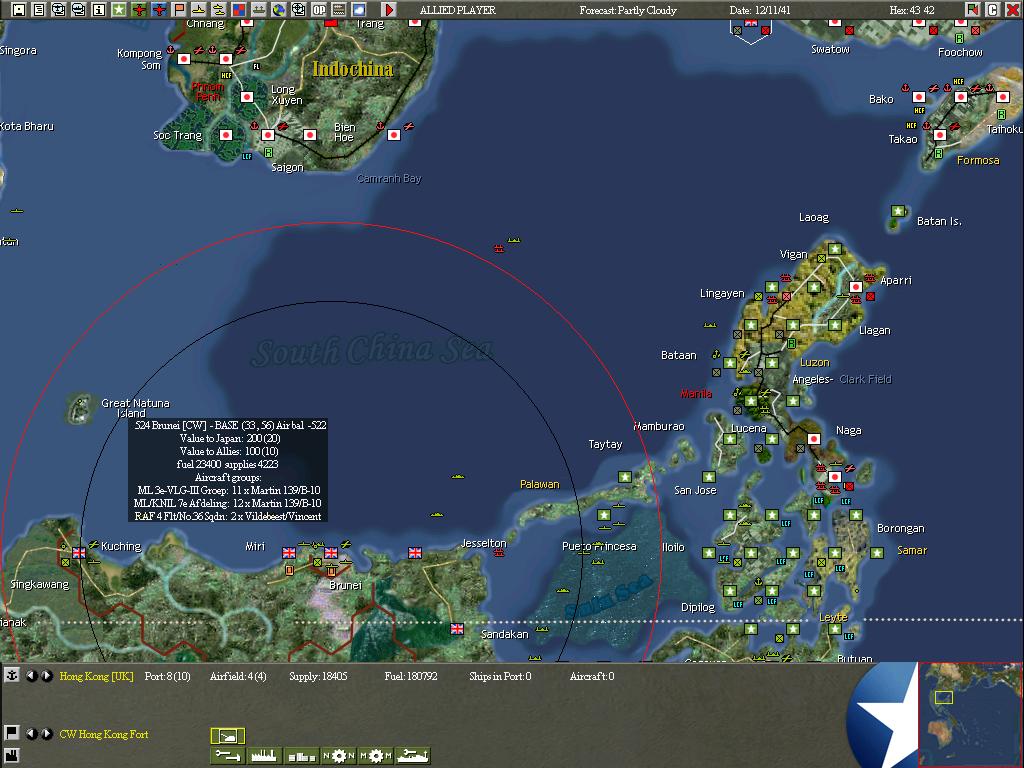Viewport: 1024px width, 768px height.
Task: Click the 'ALLIED PLAYER' label
Action: pyautogui.click(x=458, y=10)
